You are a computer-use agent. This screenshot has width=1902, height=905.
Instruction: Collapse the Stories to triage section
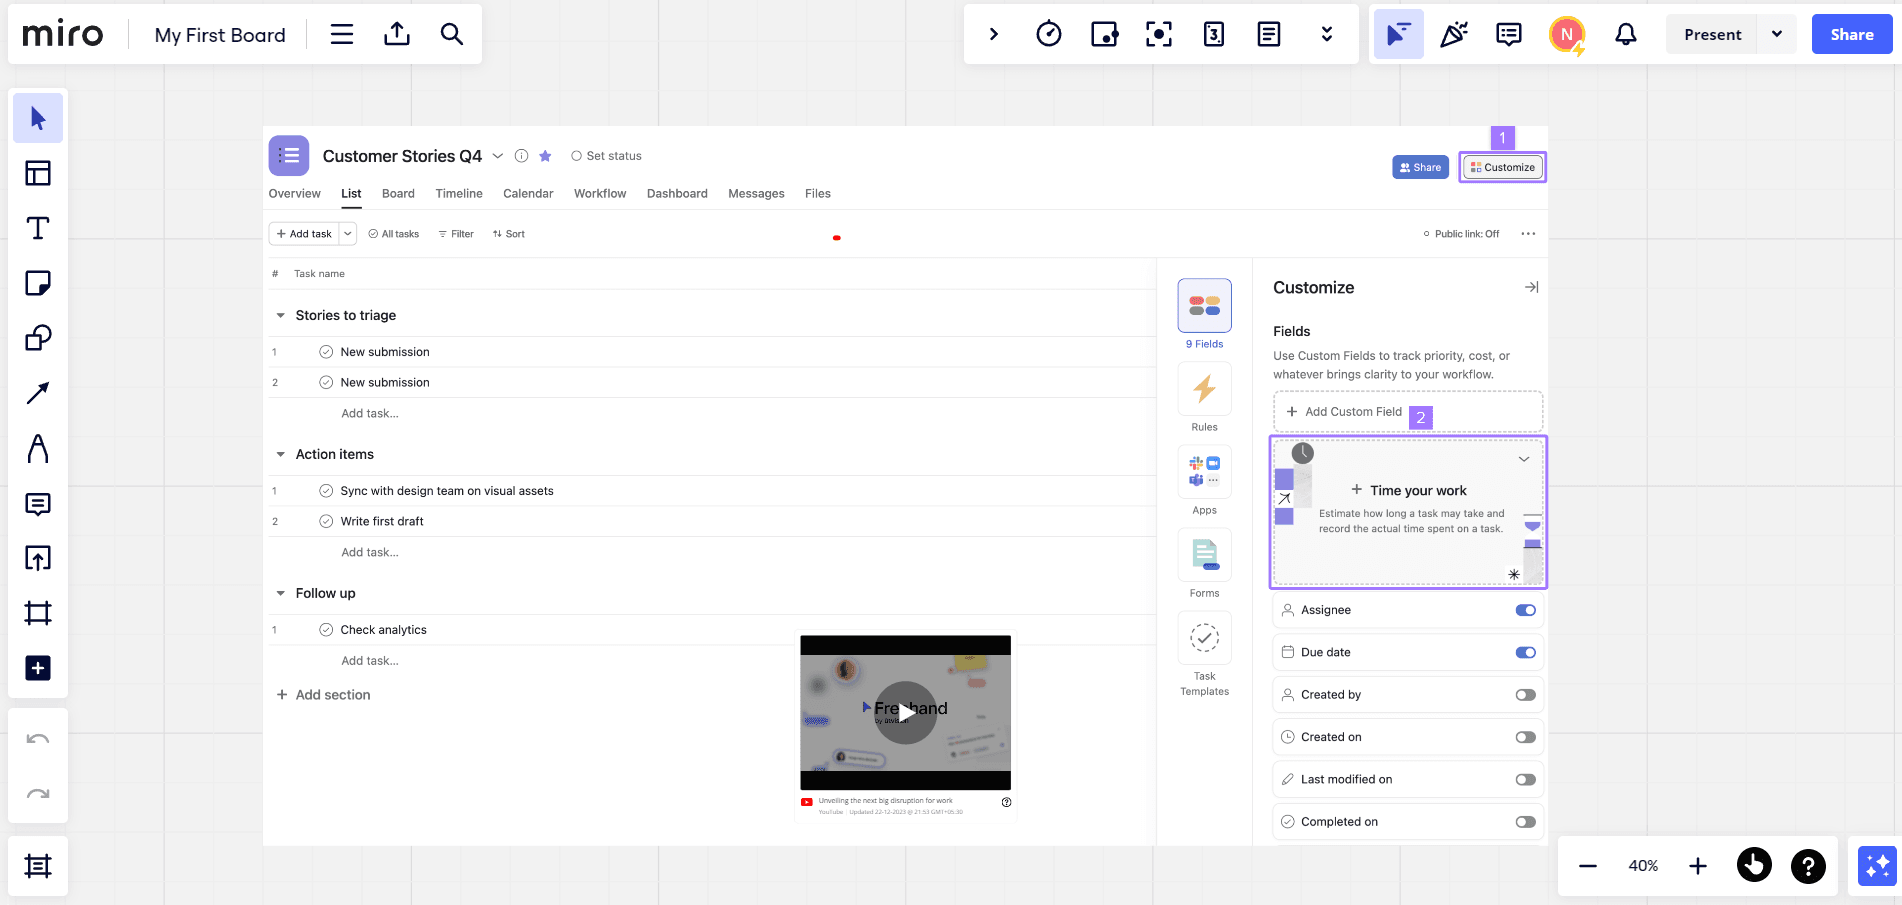281,315
